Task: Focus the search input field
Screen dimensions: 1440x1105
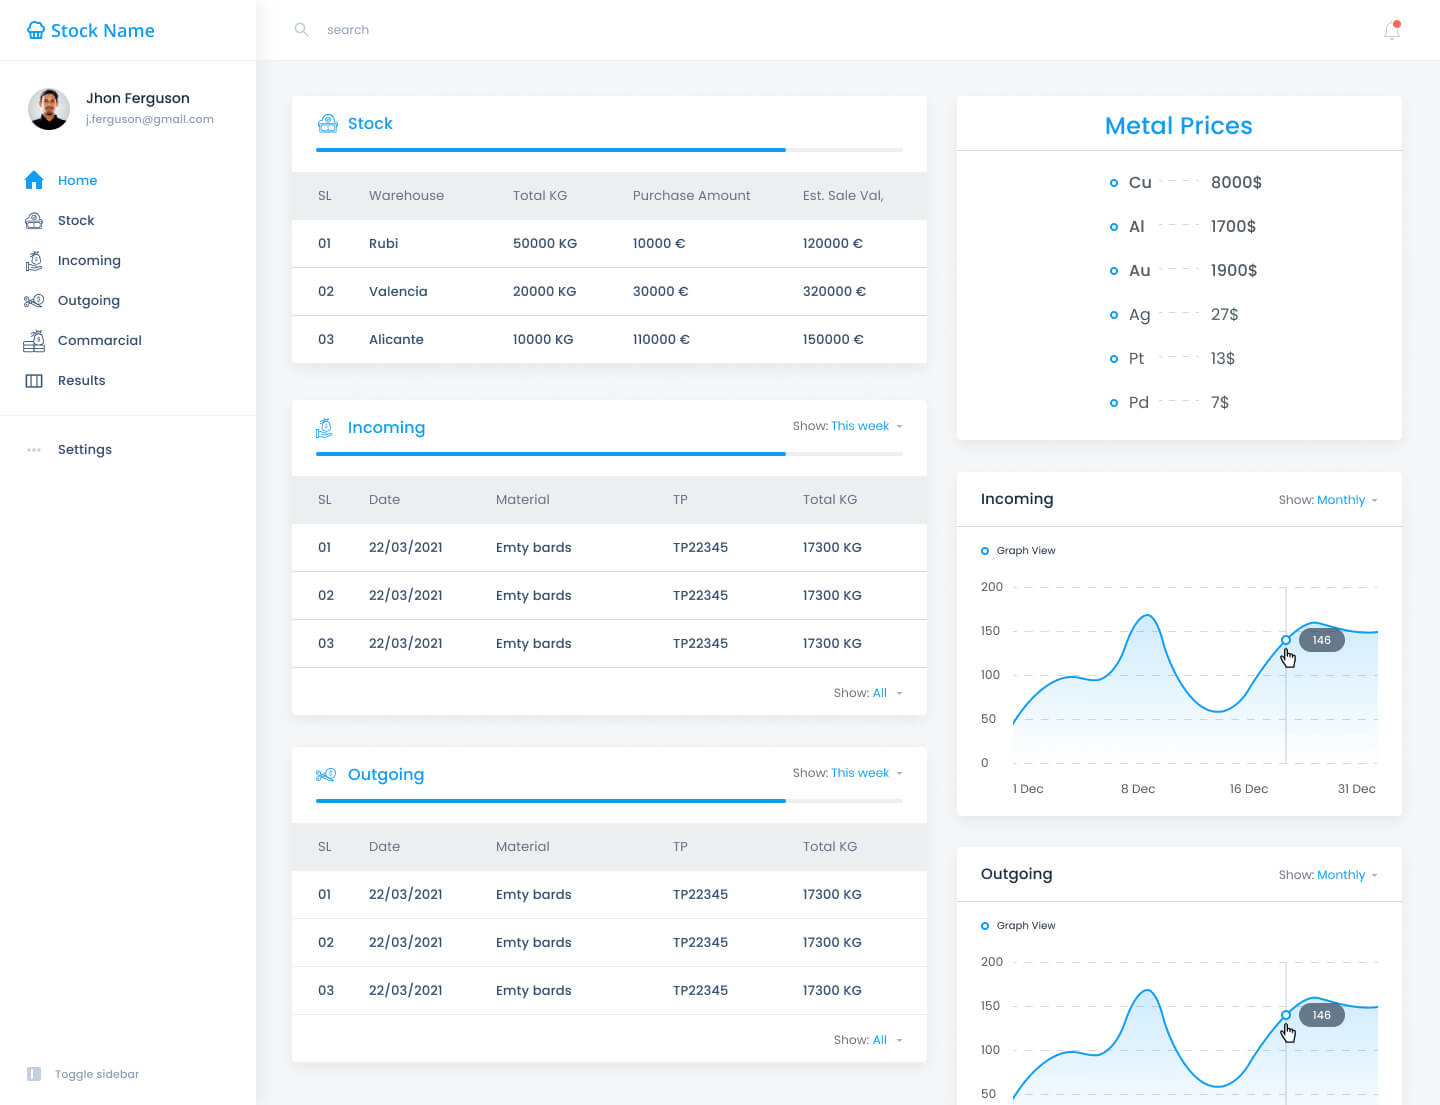Action: [x=348, y=30]
